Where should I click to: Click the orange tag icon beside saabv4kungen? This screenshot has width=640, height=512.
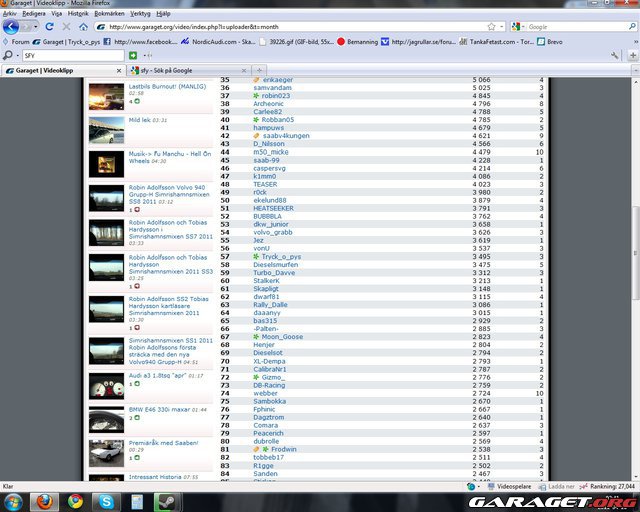tap(256, 136)
